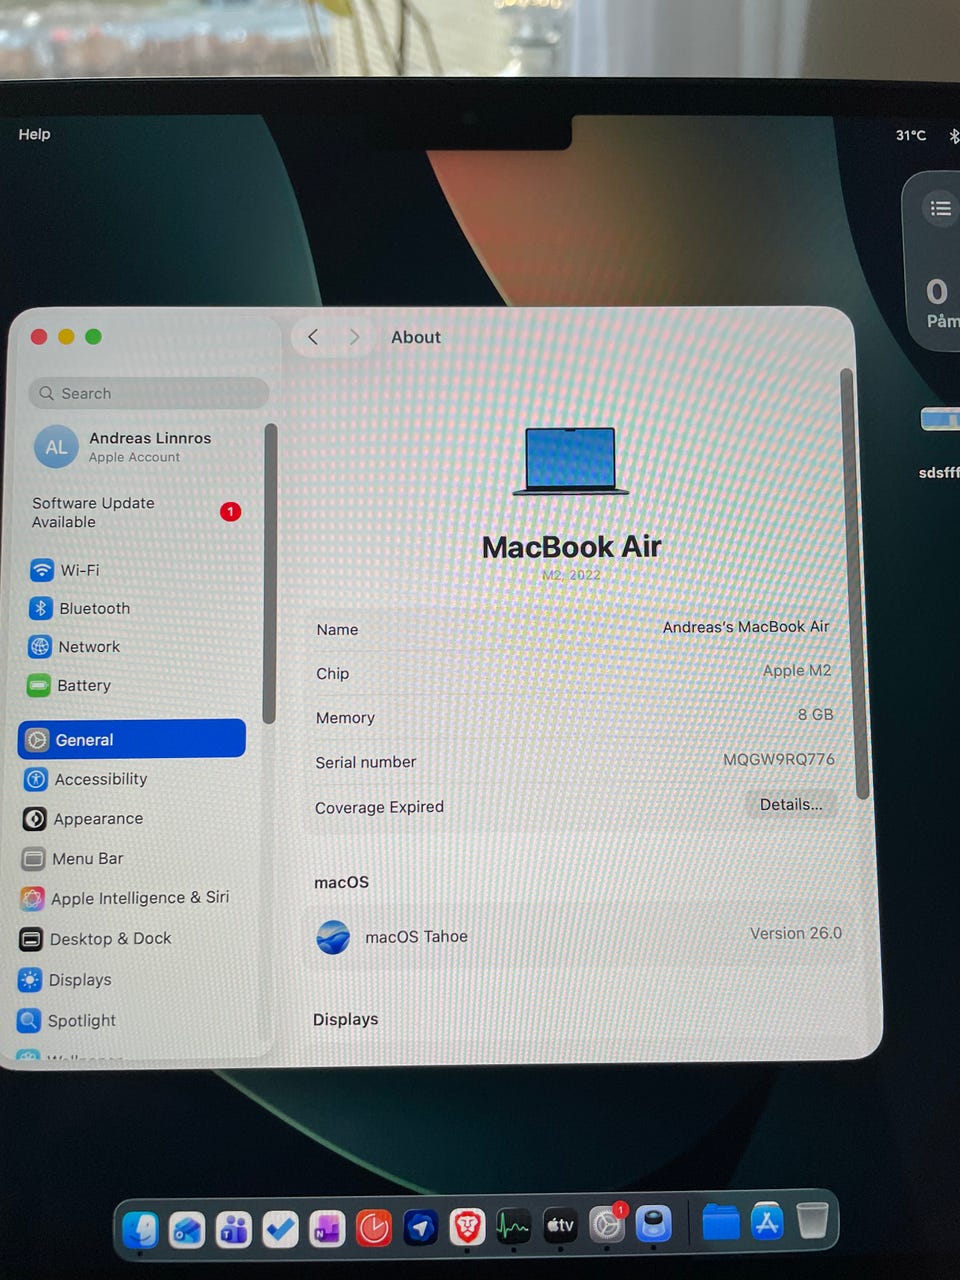The height and width of the screenshot is (1280, 960).
Task: Open the blue paper-plane app in Dock
Action: [x=420, y=1228]
